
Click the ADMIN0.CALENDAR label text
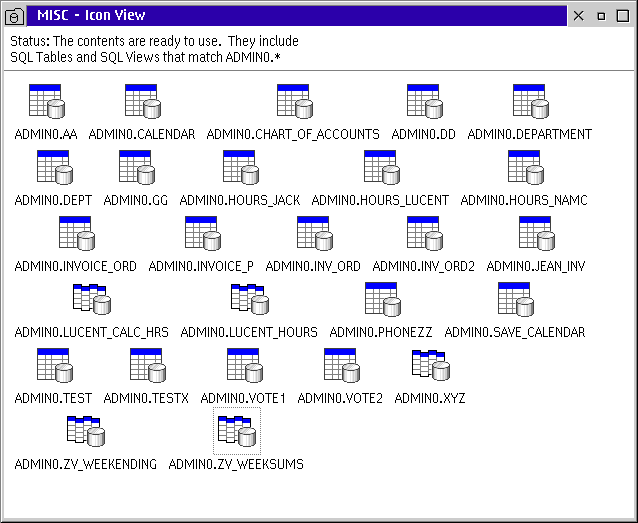click(142, 134)
